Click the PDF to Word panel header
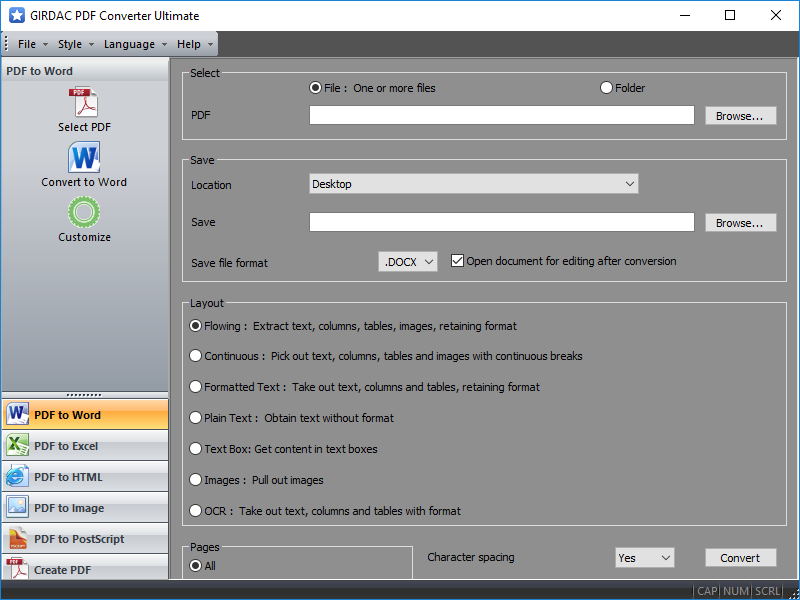Image resolution: width=800 pixels, height=600 pixels. [x=85, y=71]
